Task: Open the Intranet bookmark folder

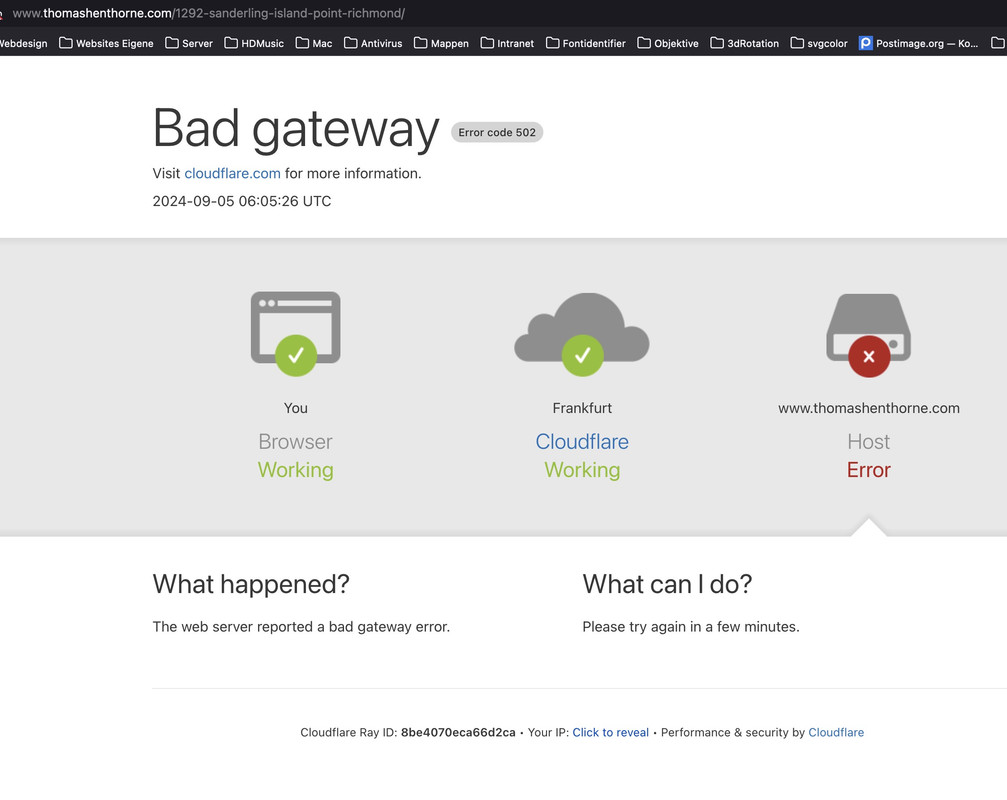Action: [x=507, y=43]
